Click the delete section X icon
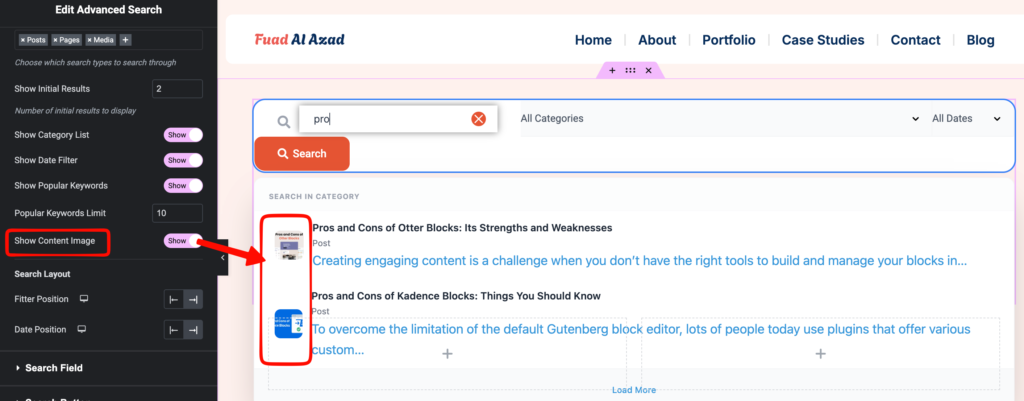This screenshot has height=401, width=1024. click(648, 71)
